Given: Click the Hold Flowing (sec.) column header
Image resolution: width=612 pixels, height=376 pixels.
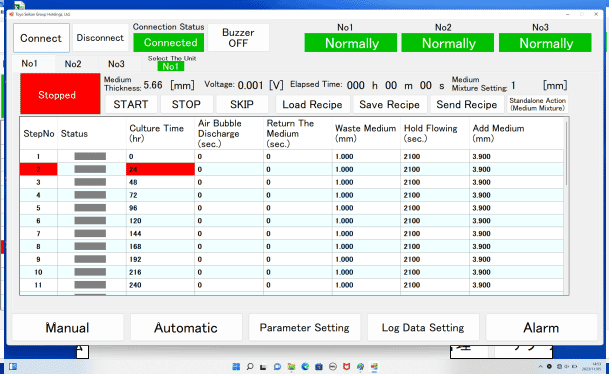Looking at the screenshot, I should click(435, 134).
